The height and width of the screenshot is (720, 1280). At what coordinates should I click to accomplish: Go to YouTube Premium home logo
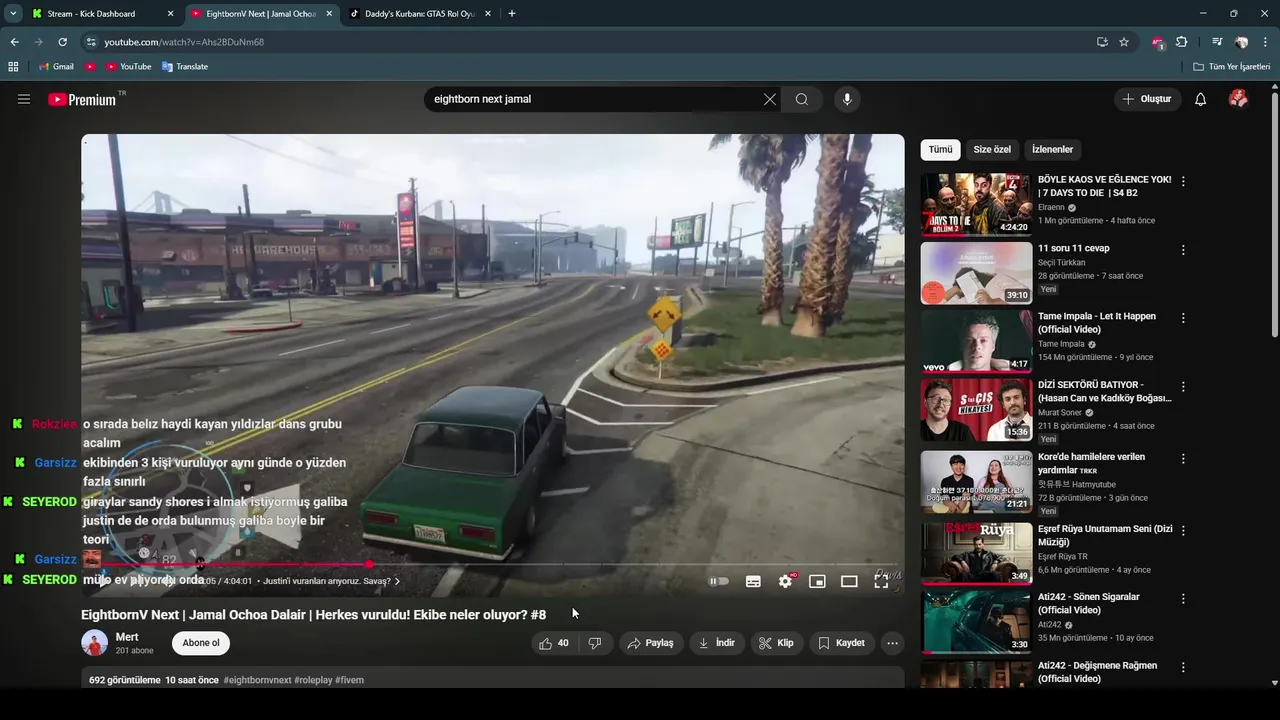click(x=82, y=99)
